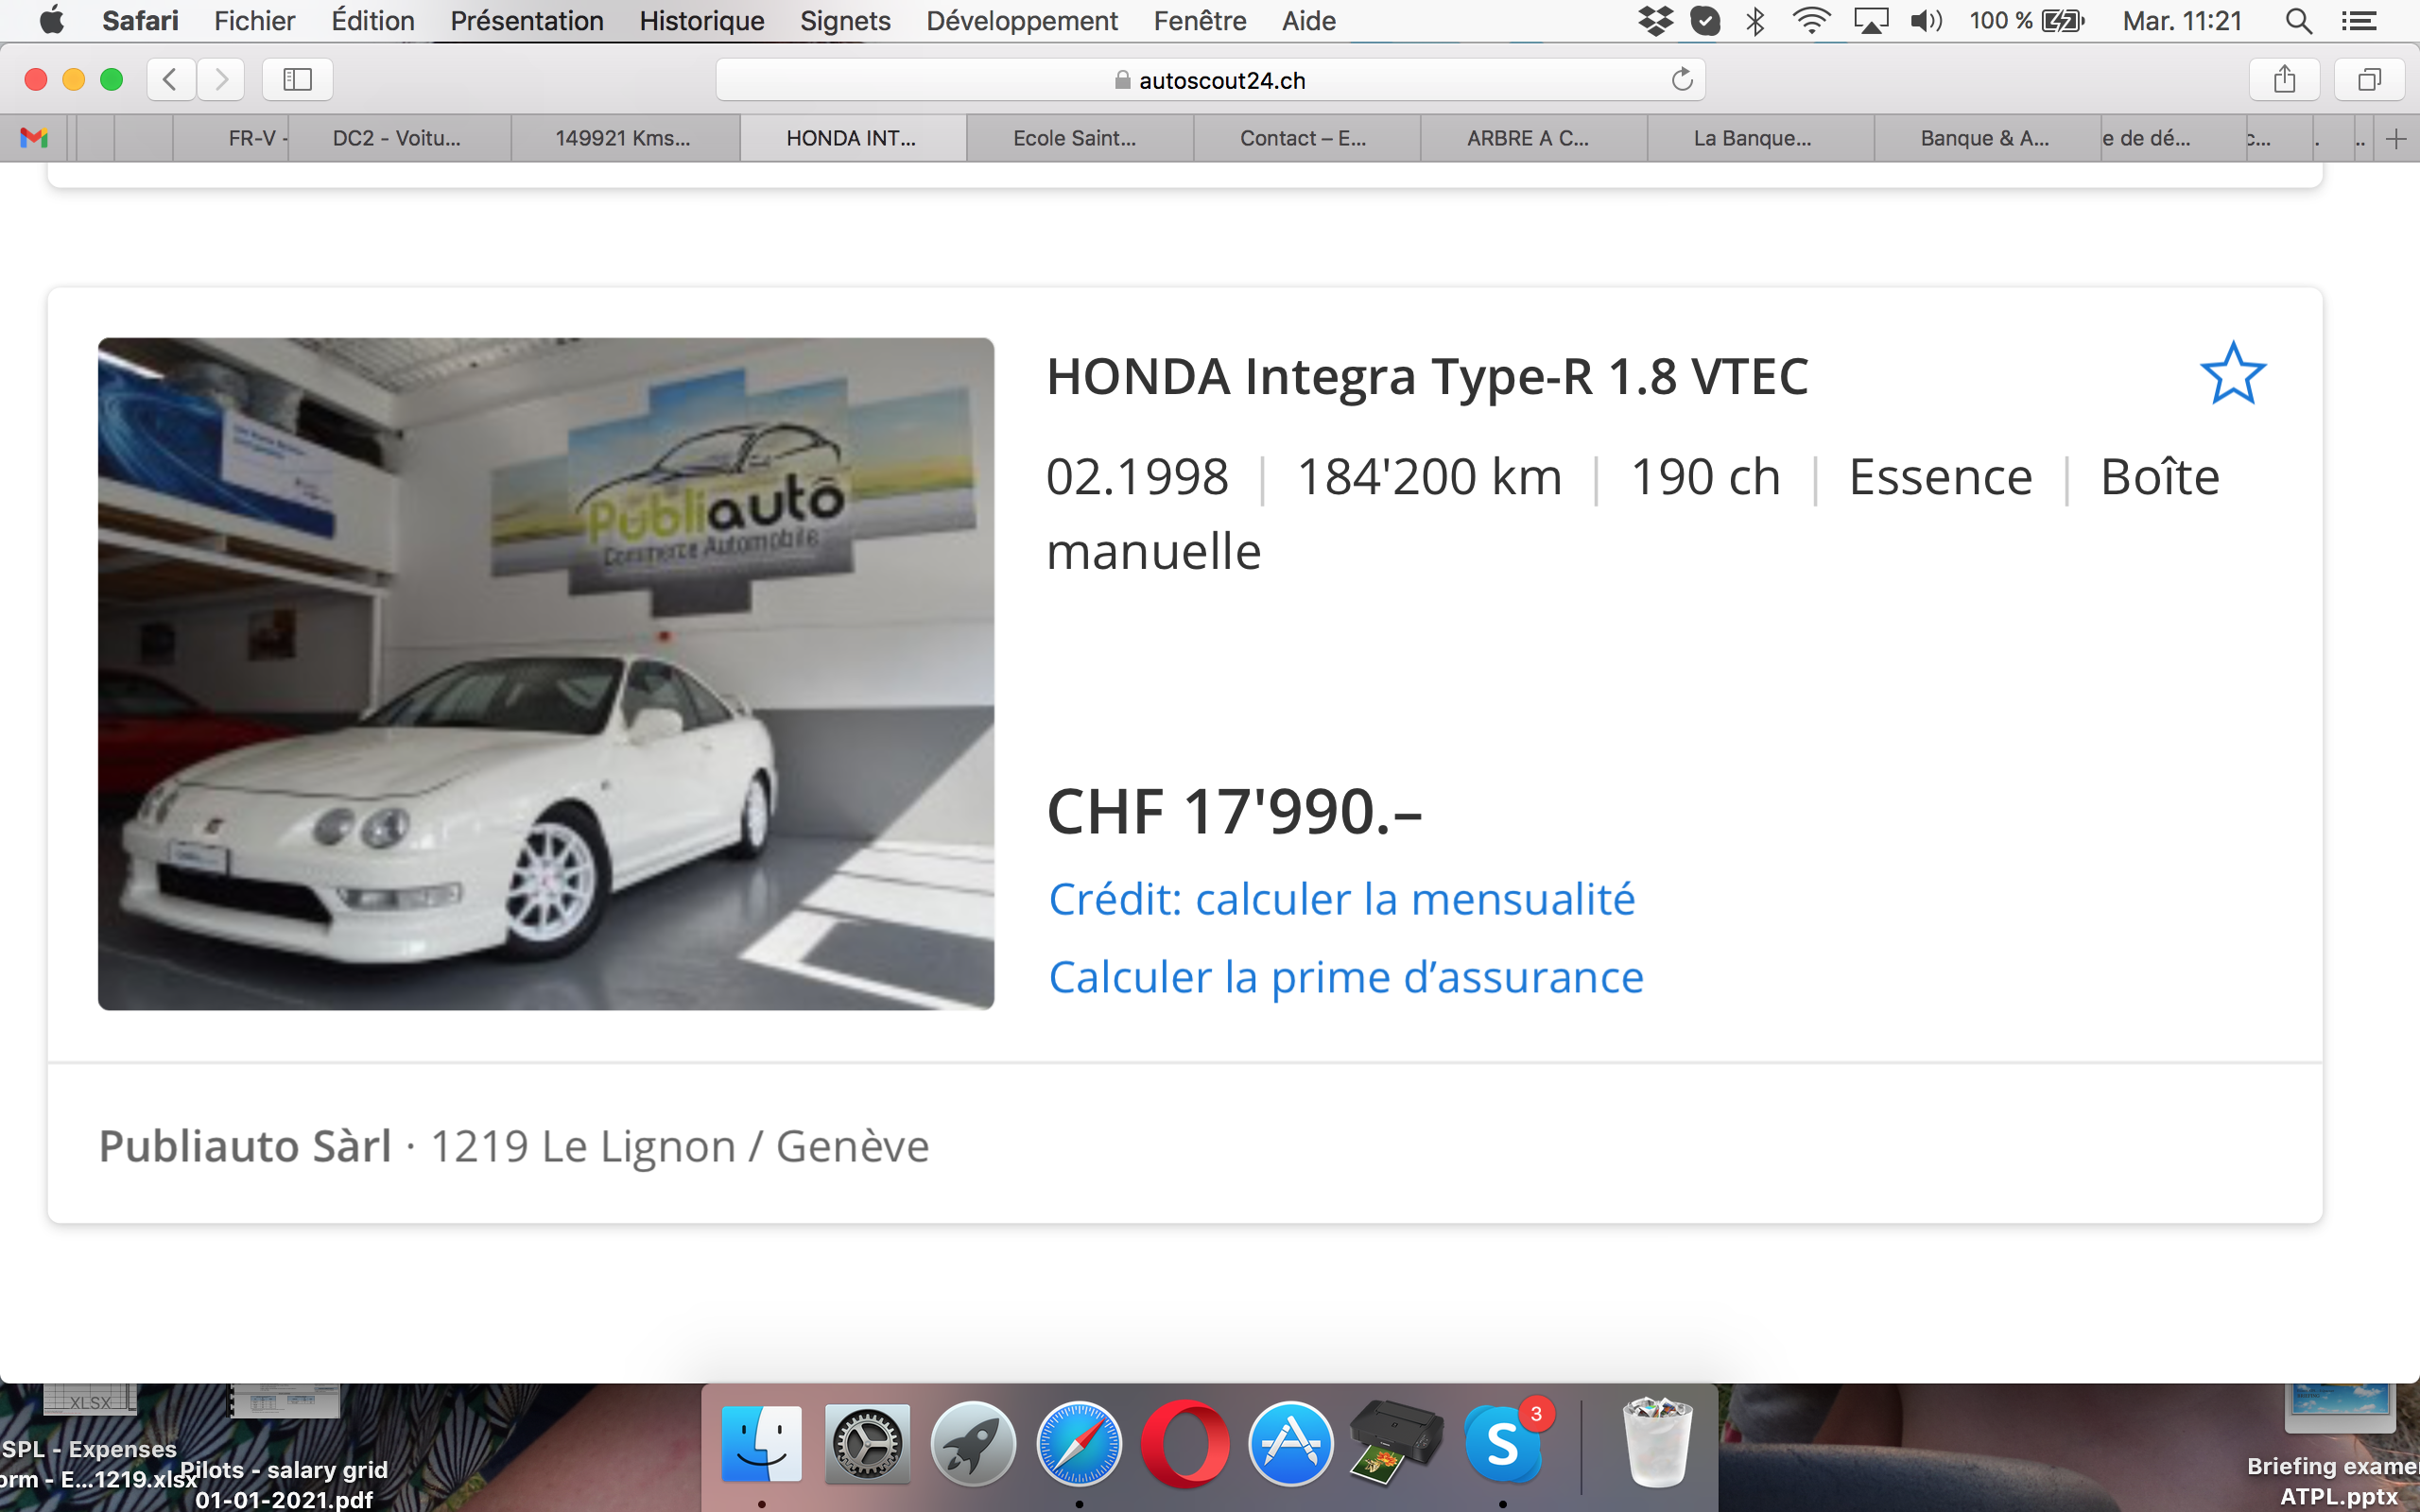Image resolution: width=2420 pixels, height=1512 pixels.
Task: Open HONDA Integra Type-R 1.8 VTEC listing title
Action: pos(1427,377)
